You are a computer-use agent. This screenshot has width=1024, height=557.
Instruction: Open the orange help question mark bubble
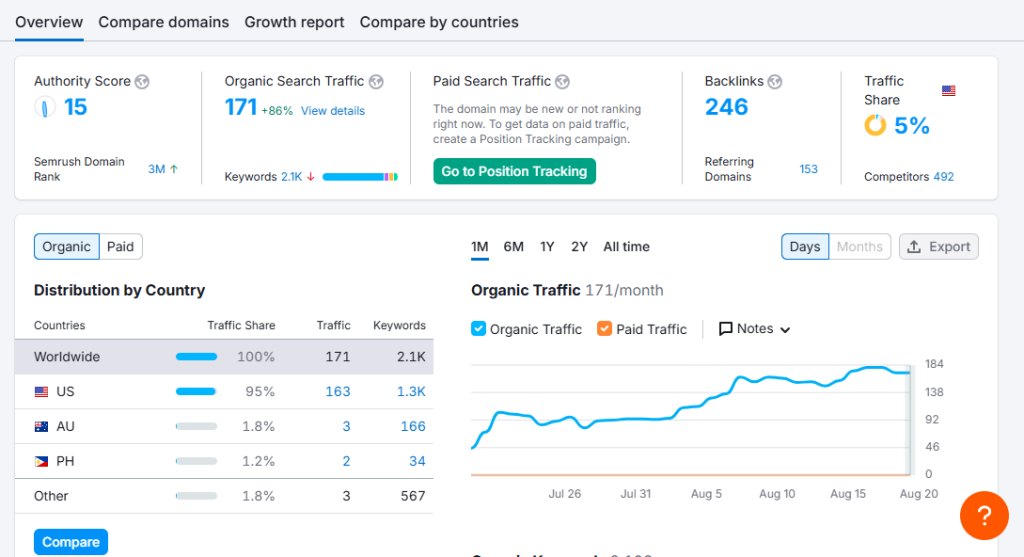(x=984, y=516)
